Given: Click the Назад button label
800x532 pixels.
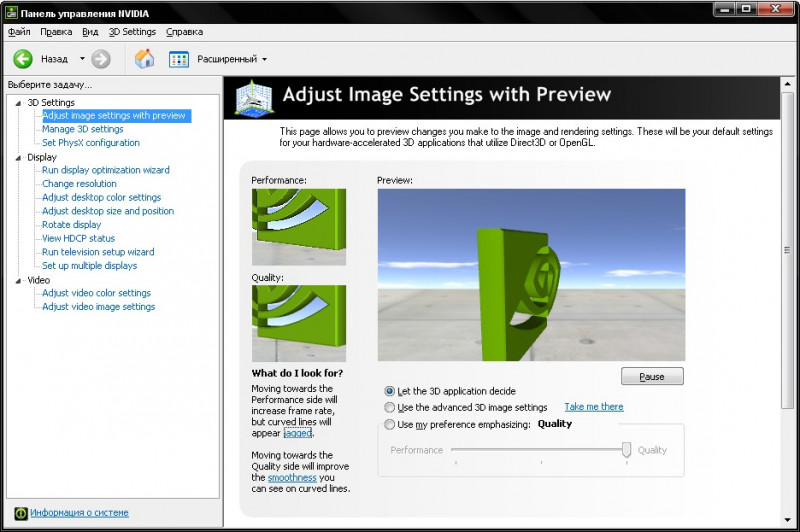Looking at the screenshot, I should 54,59.
